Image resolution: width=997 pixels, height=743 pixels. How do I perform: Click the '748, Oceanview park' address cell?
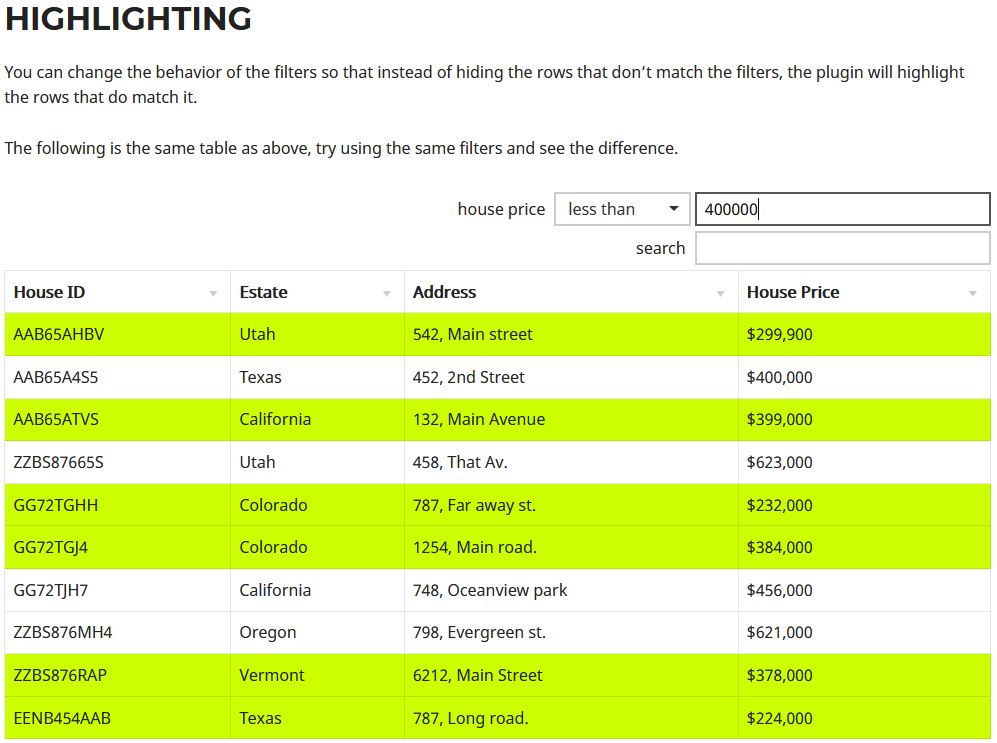(x=490, y=590)
